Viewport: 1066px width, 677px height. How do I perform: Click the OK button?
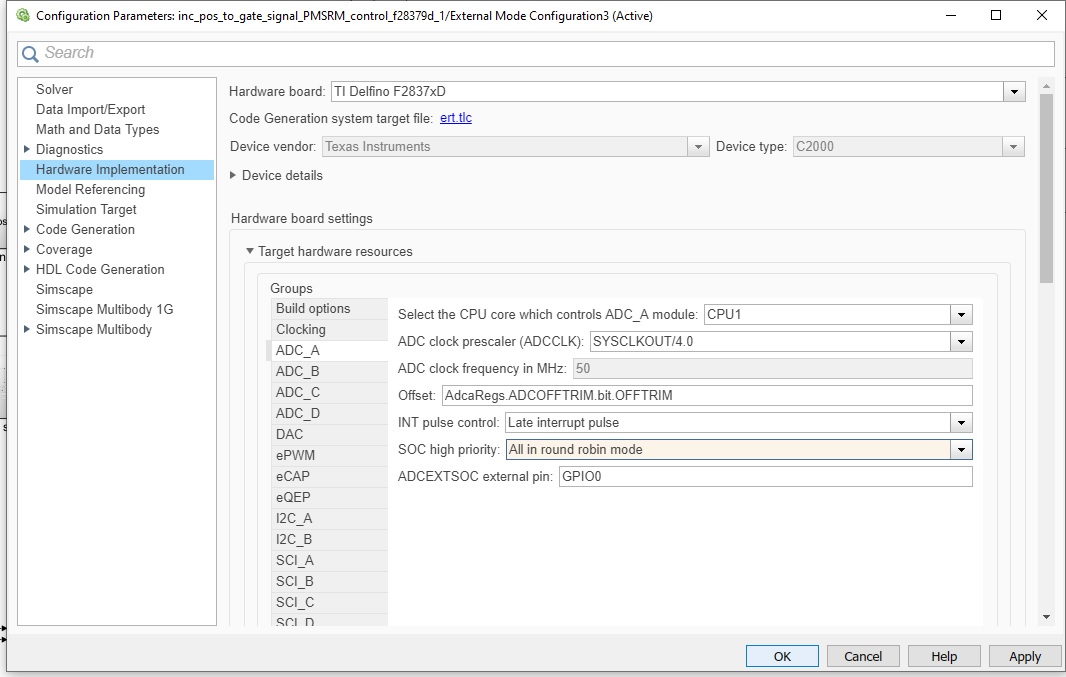782,657
